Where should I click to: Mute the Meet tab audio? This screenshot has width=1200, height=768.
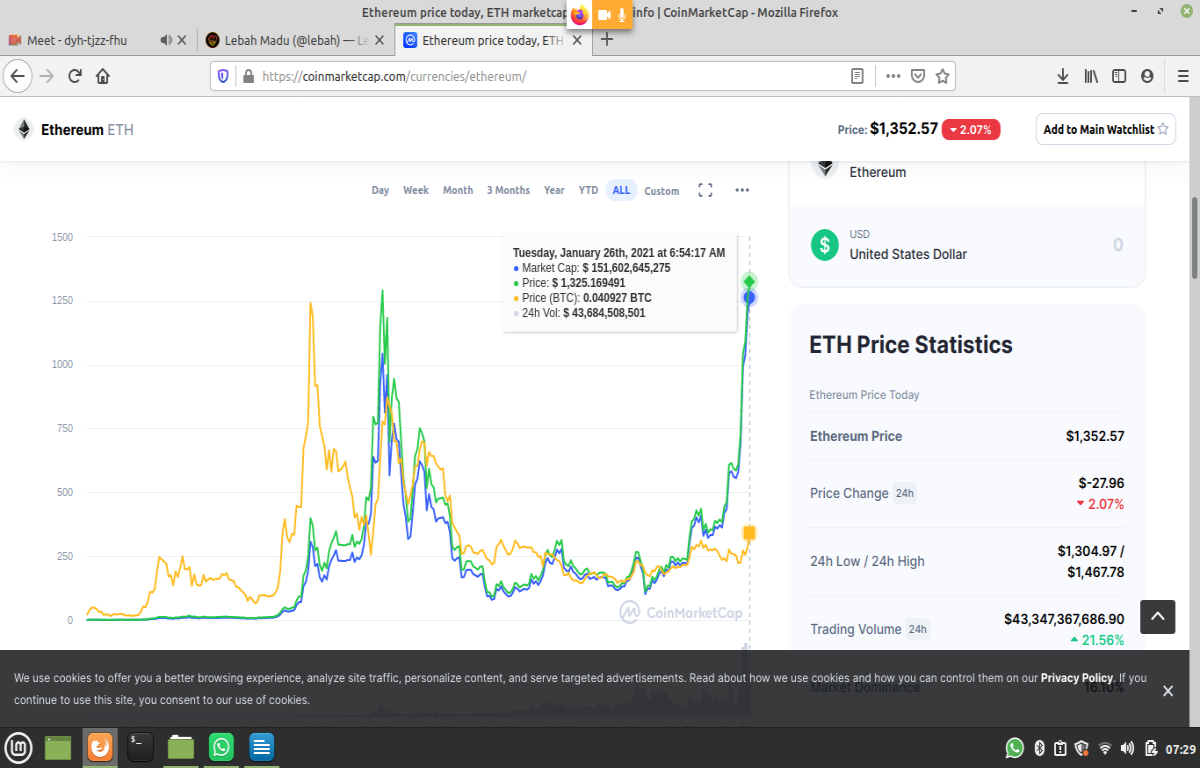pyautogui.click(x=165, y=40)
